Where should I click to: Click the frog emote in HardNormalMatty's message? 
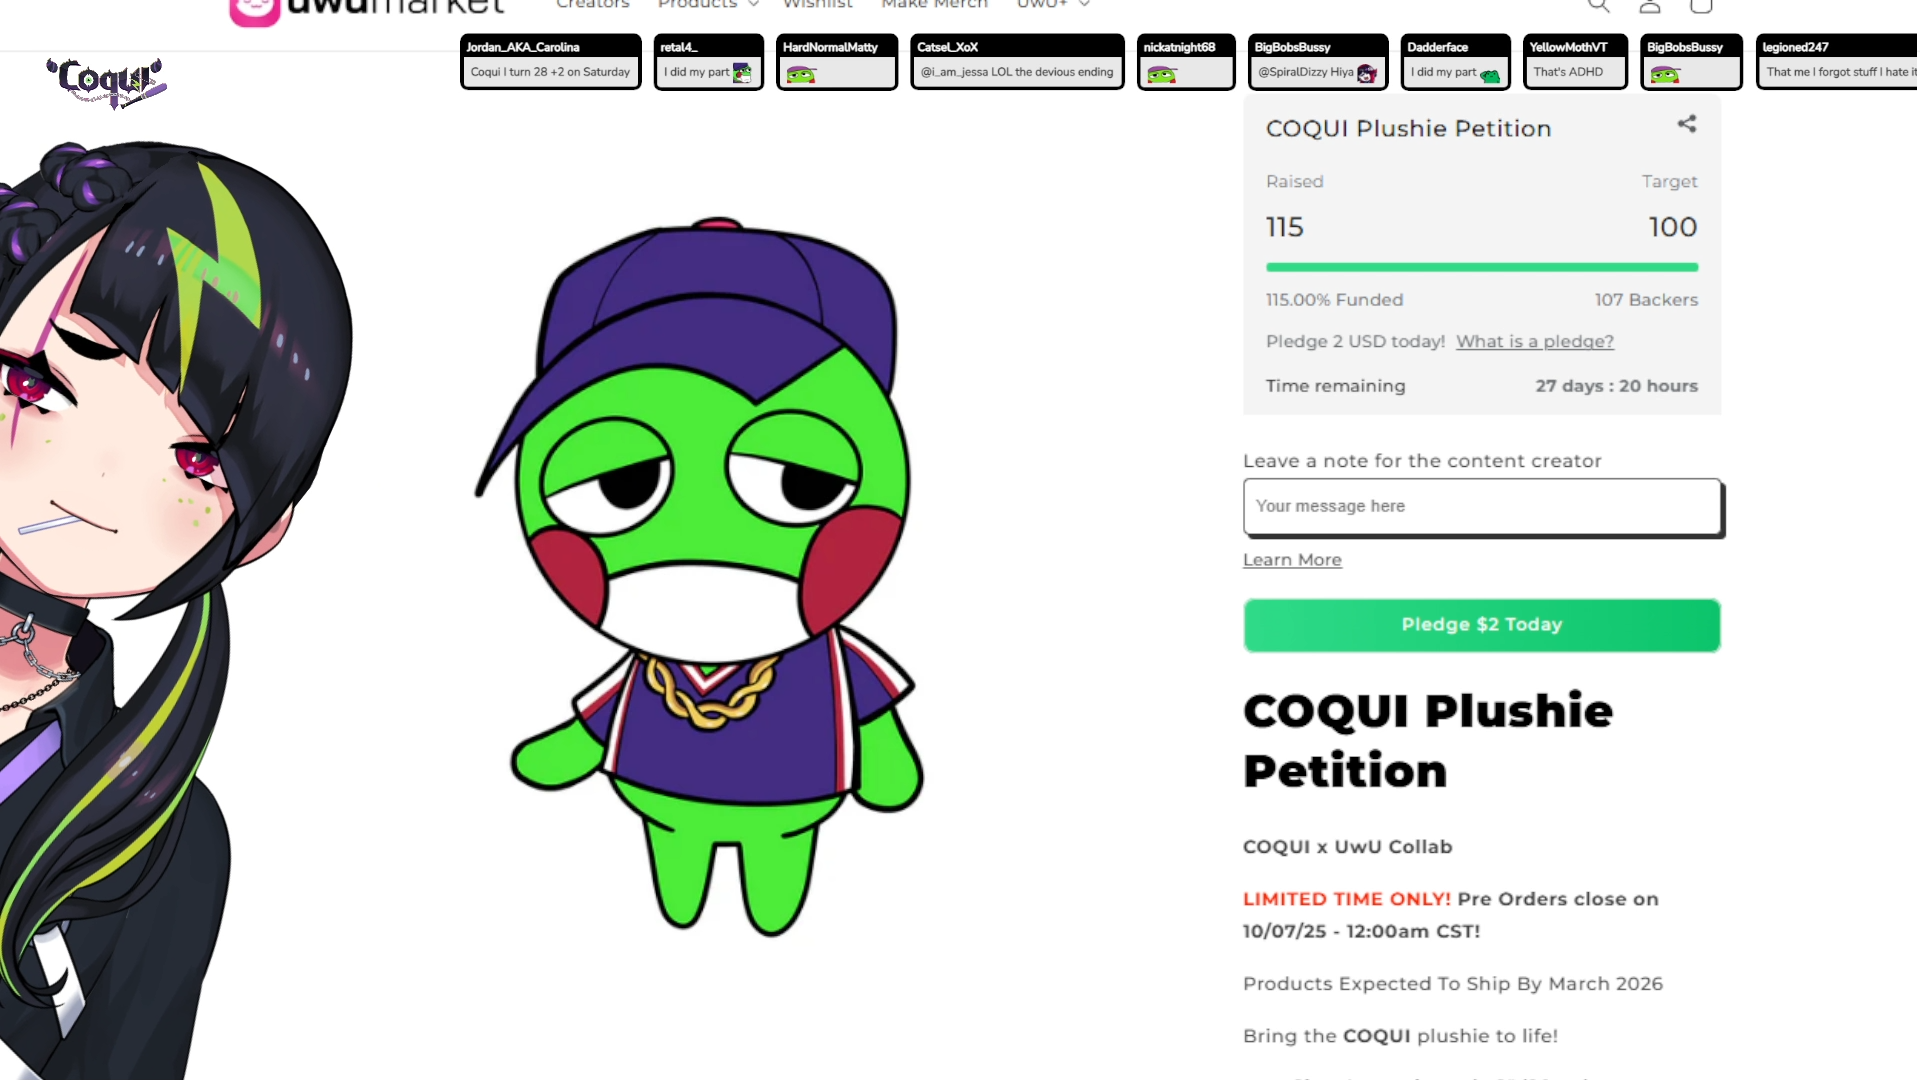coord(801,74)
